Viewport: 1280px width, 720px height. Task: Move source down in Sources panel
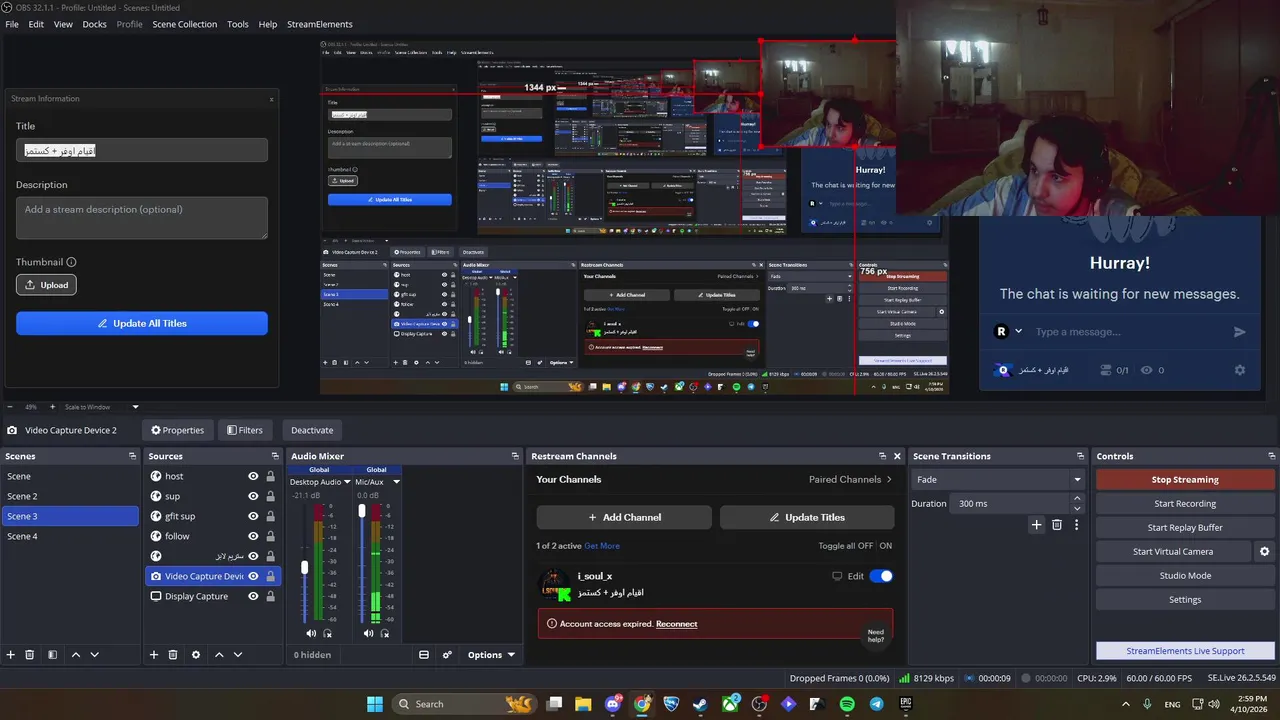click(238, 655)
